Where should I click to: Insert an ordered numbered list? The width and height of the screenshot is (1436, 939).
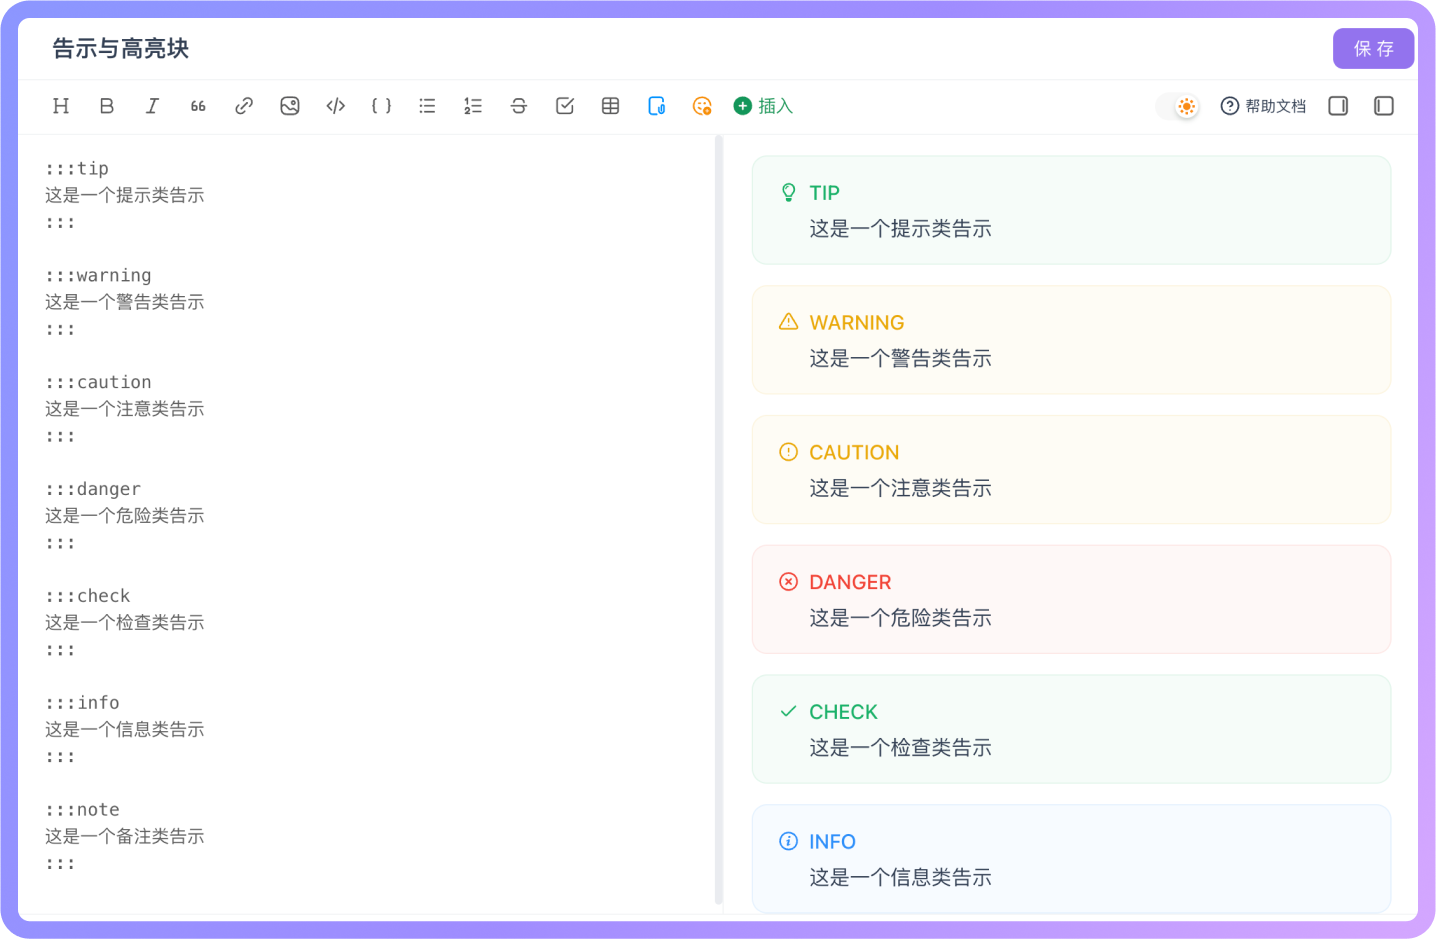(473, 106)
